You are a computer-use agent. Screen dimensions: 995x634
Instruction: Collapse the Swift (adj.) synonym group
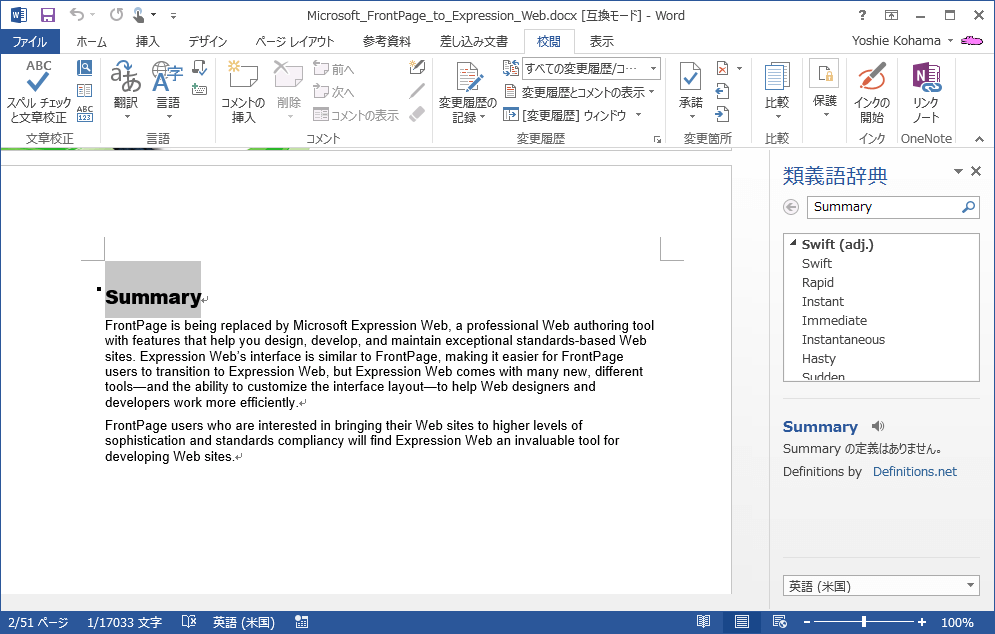[793, 243]
